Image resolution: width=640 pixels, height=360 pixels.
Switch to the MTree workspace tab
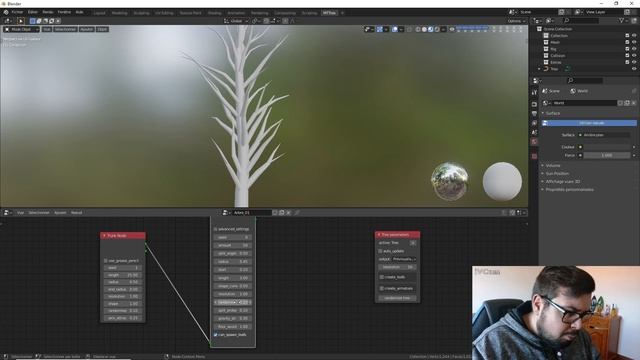(x=329, y=13)
